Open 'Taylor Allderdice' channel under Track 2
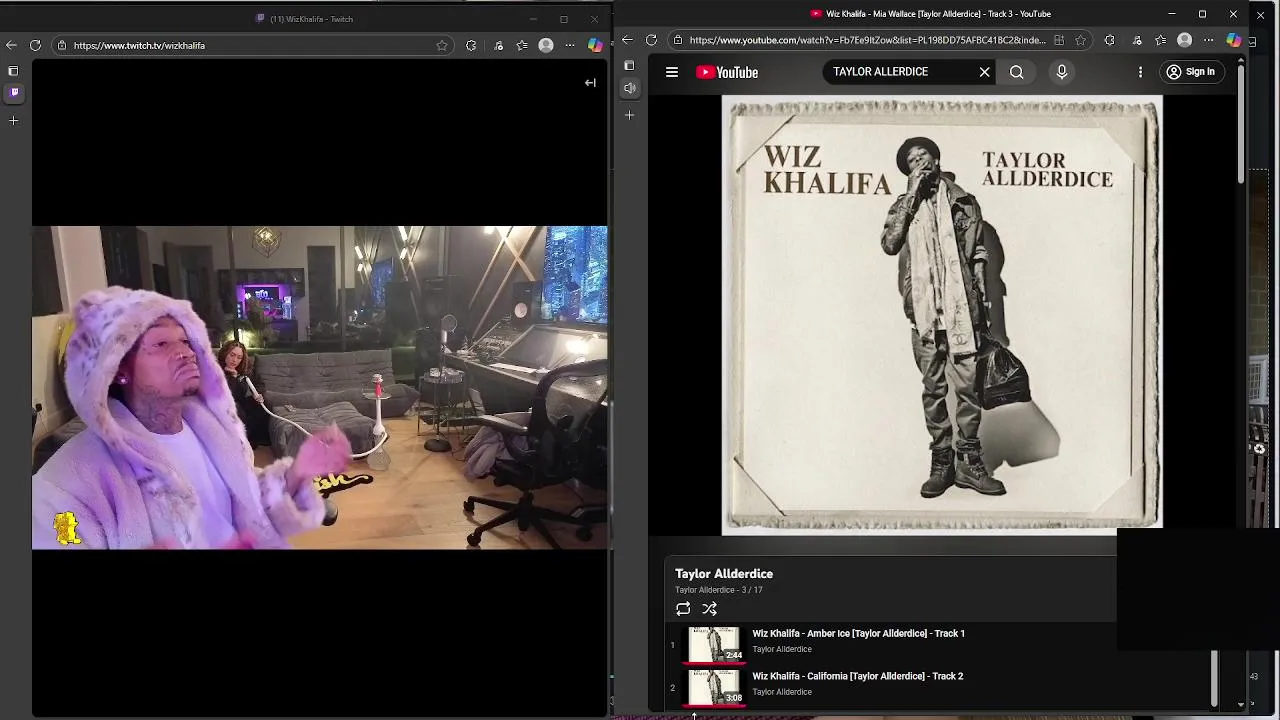1280x720 pixels. pos(782,692)
